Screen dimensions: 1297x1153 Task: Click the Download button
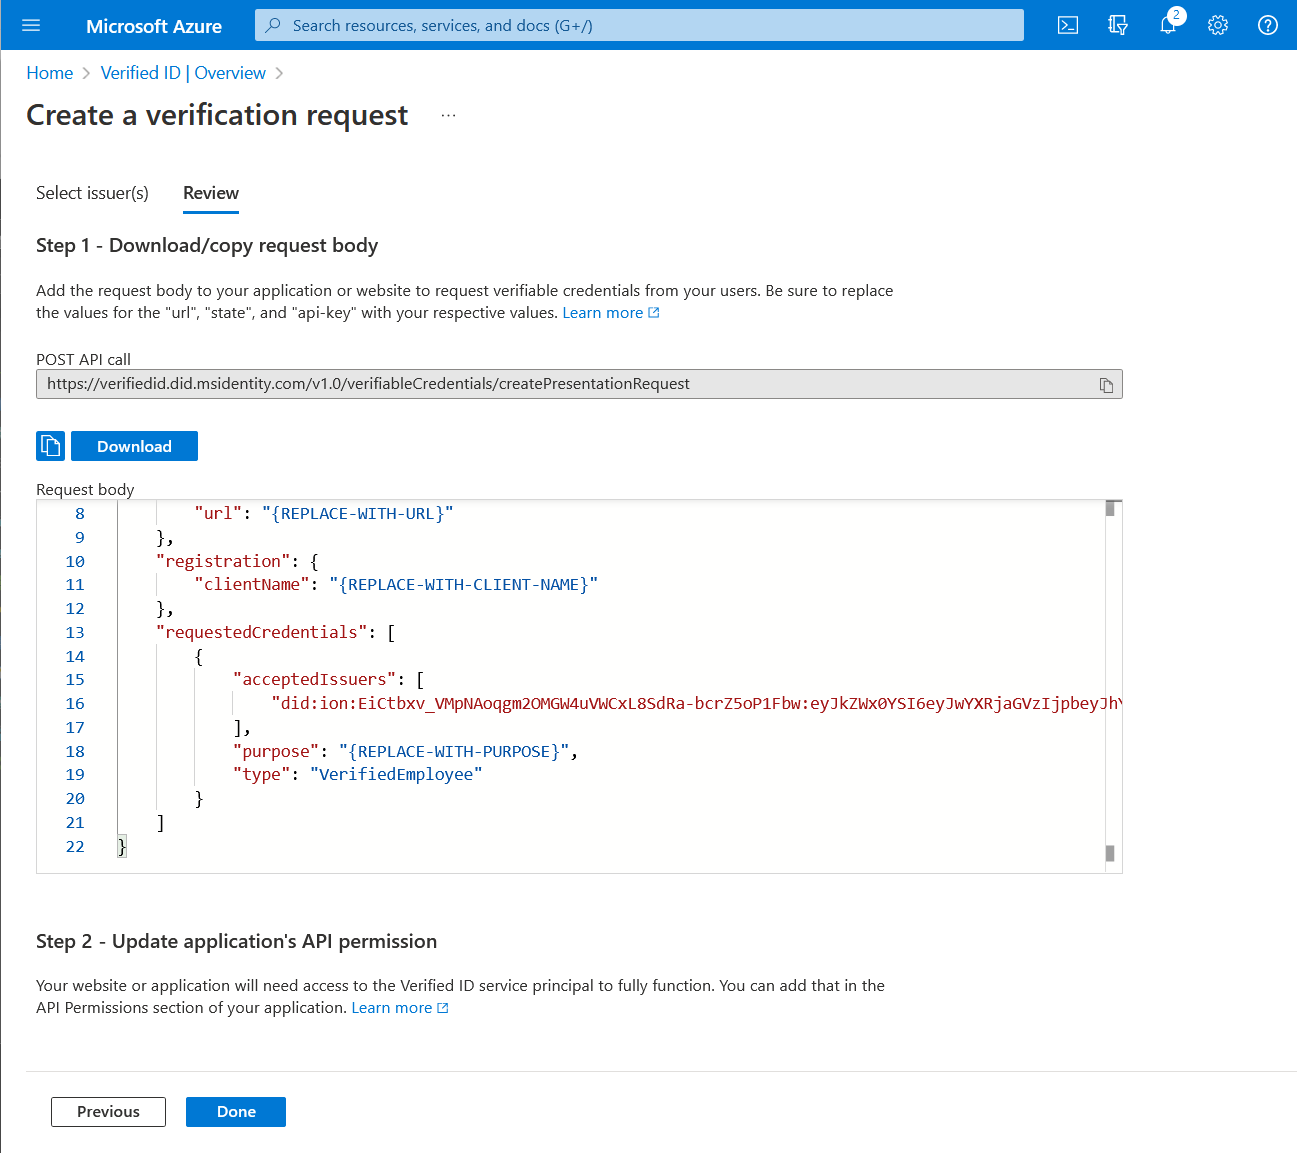(134, 446)
